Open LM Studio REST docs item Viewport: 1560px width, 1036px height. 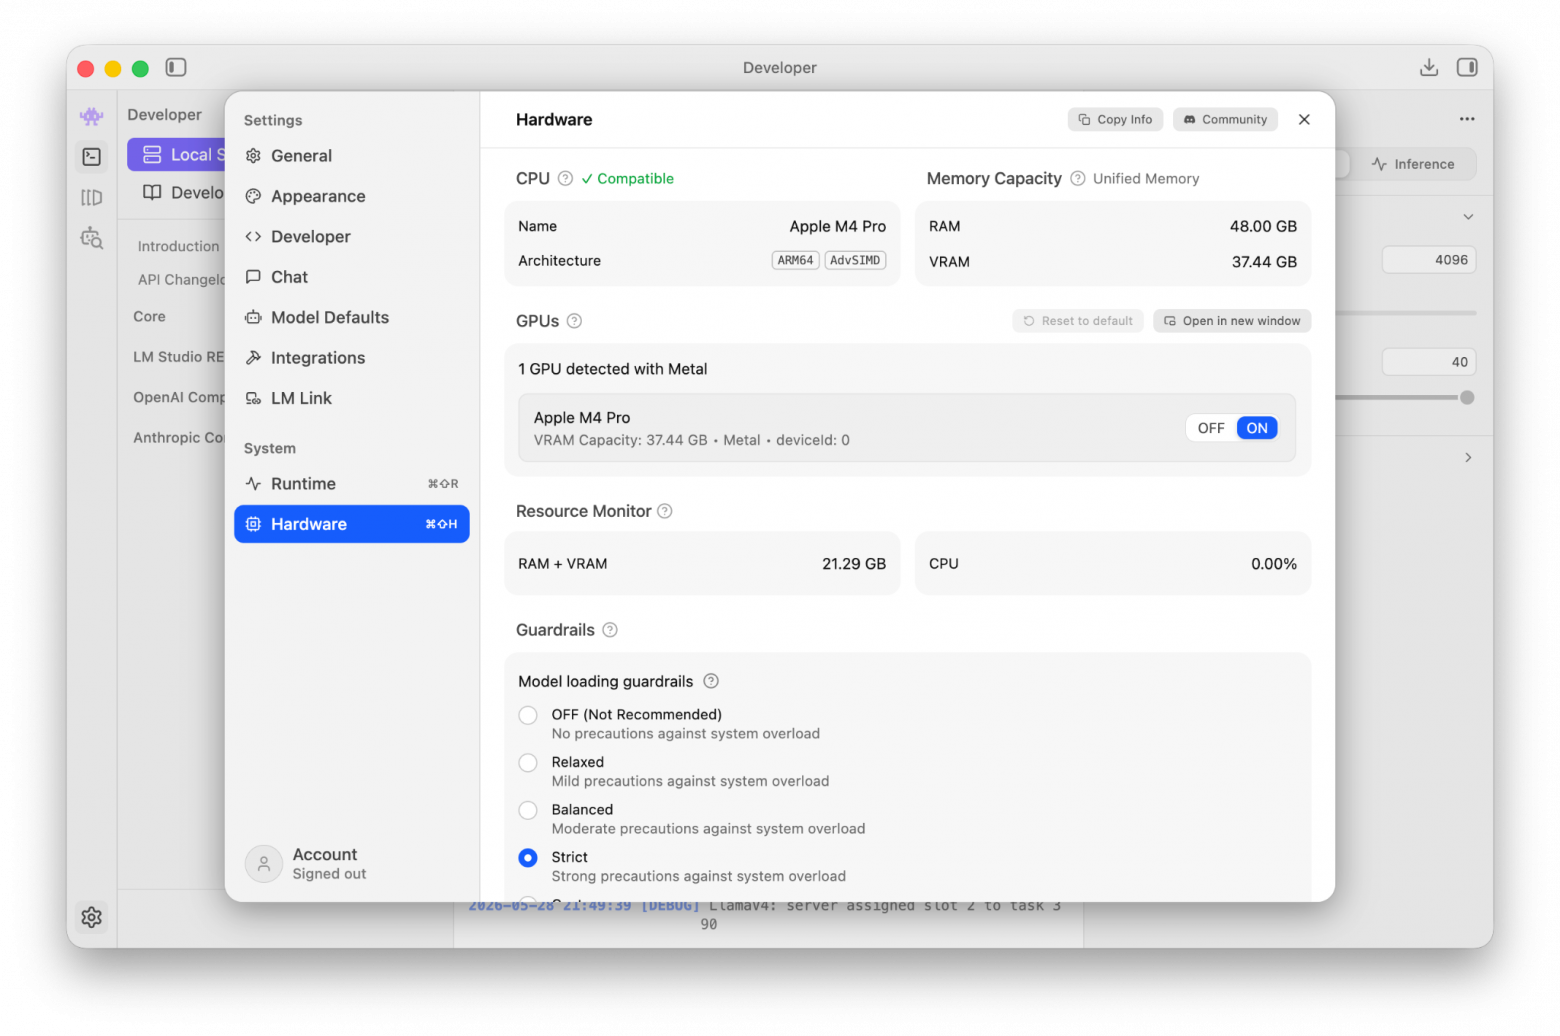tap(179, 357)
